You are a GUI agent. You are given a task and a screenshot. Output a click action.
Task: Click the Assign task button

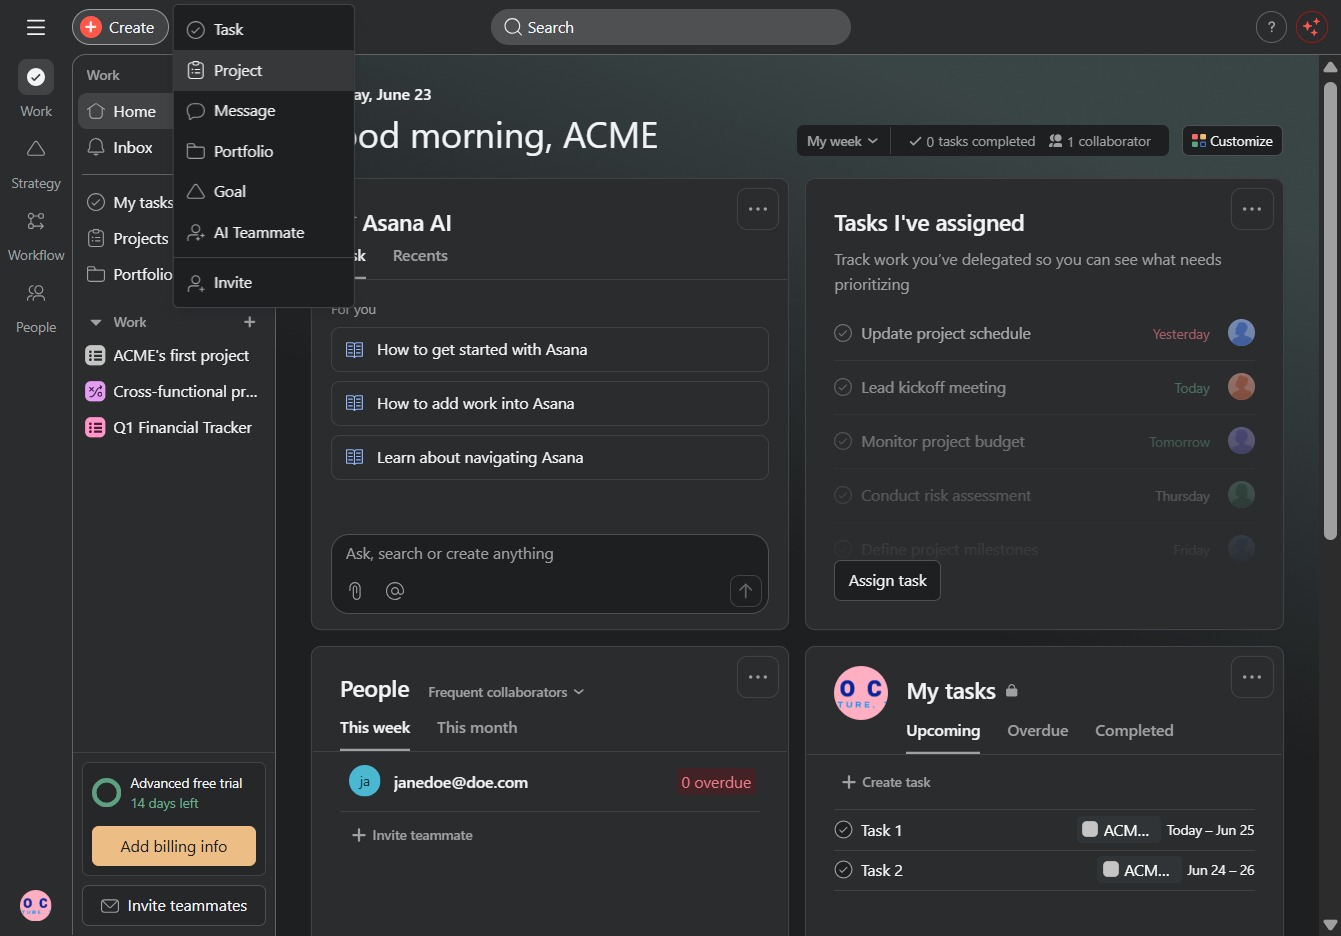click(887, 581)
